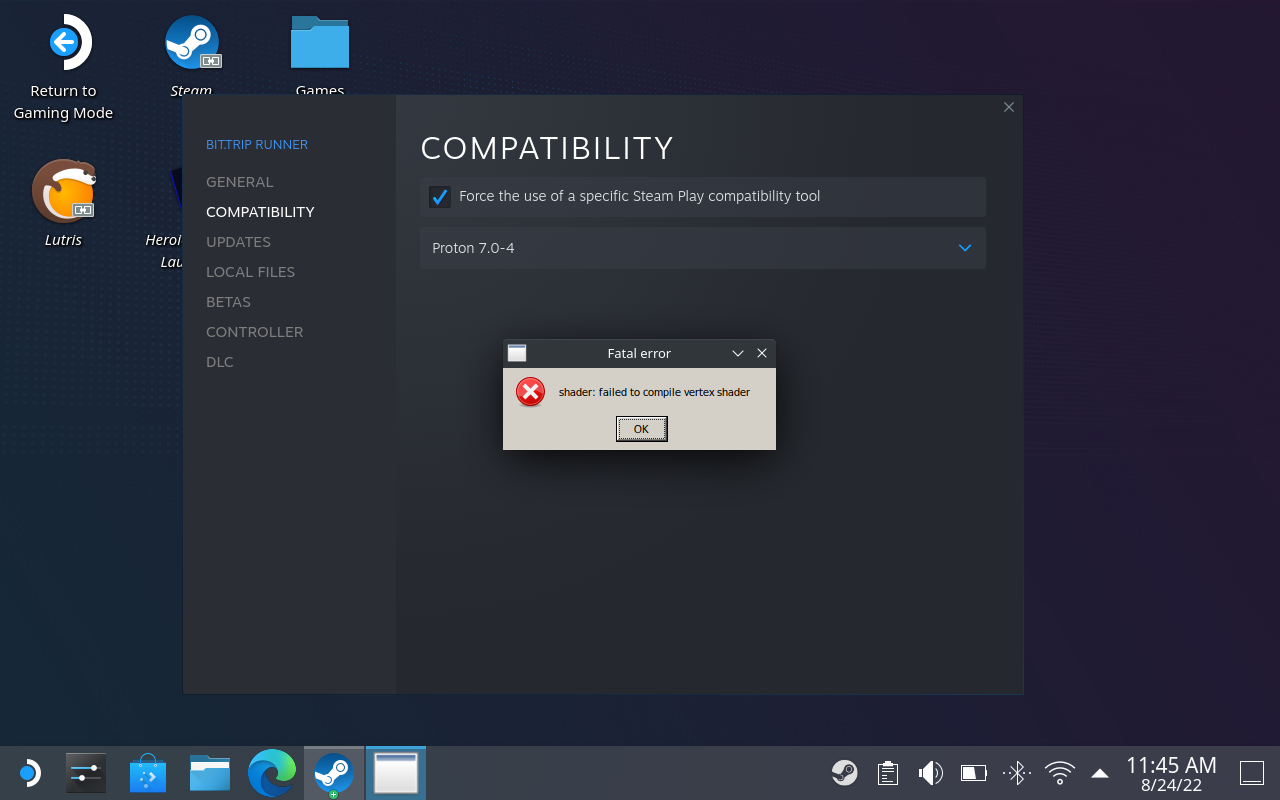
Task: Open Discover software store in taskbar
Action: point(148,773)
